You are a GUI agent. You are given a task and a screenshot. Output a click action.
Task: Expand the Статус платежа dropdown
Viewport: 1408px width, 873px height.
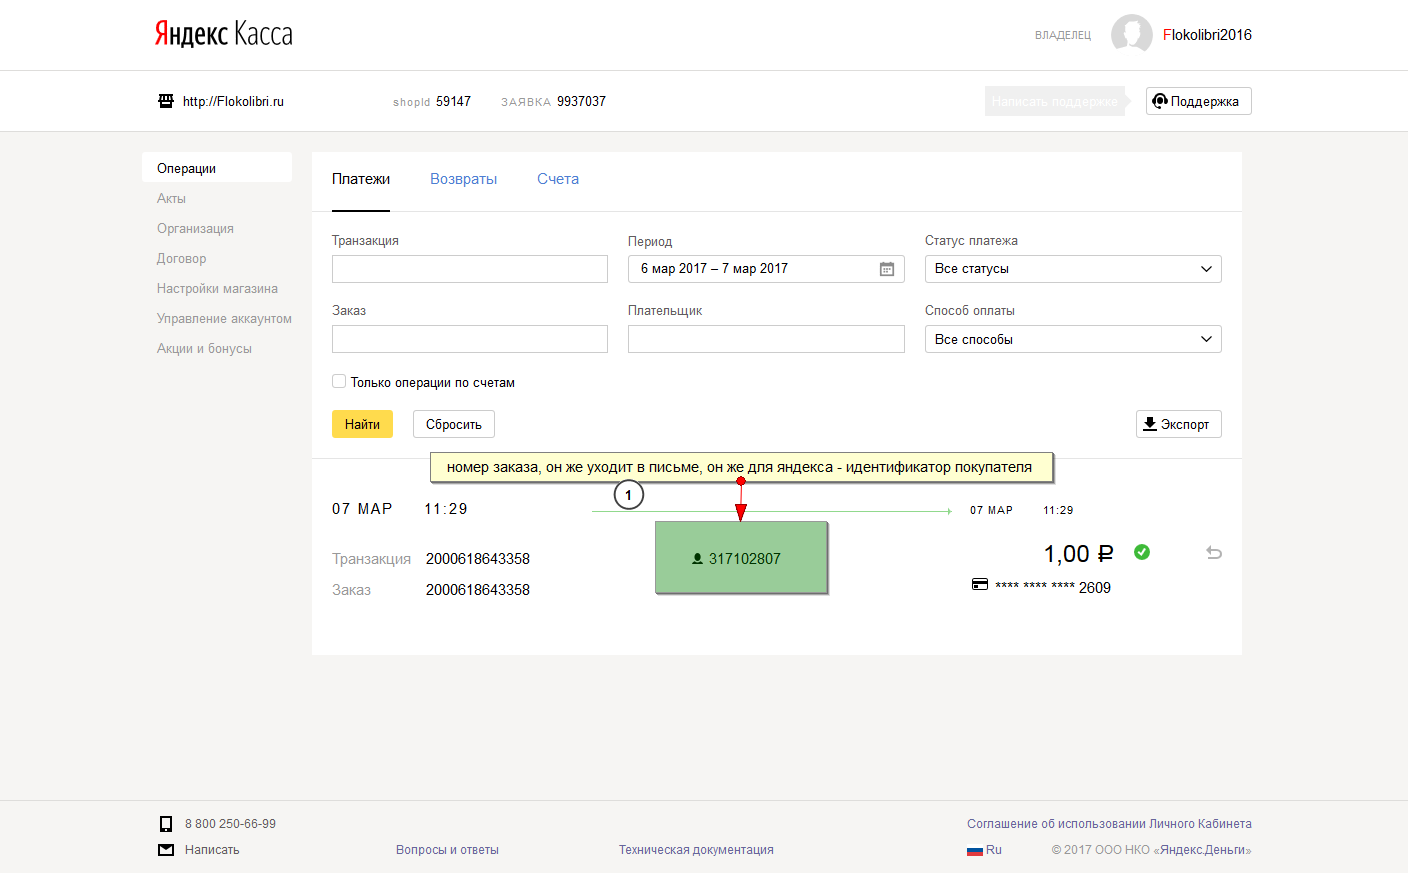[1072, 269]
